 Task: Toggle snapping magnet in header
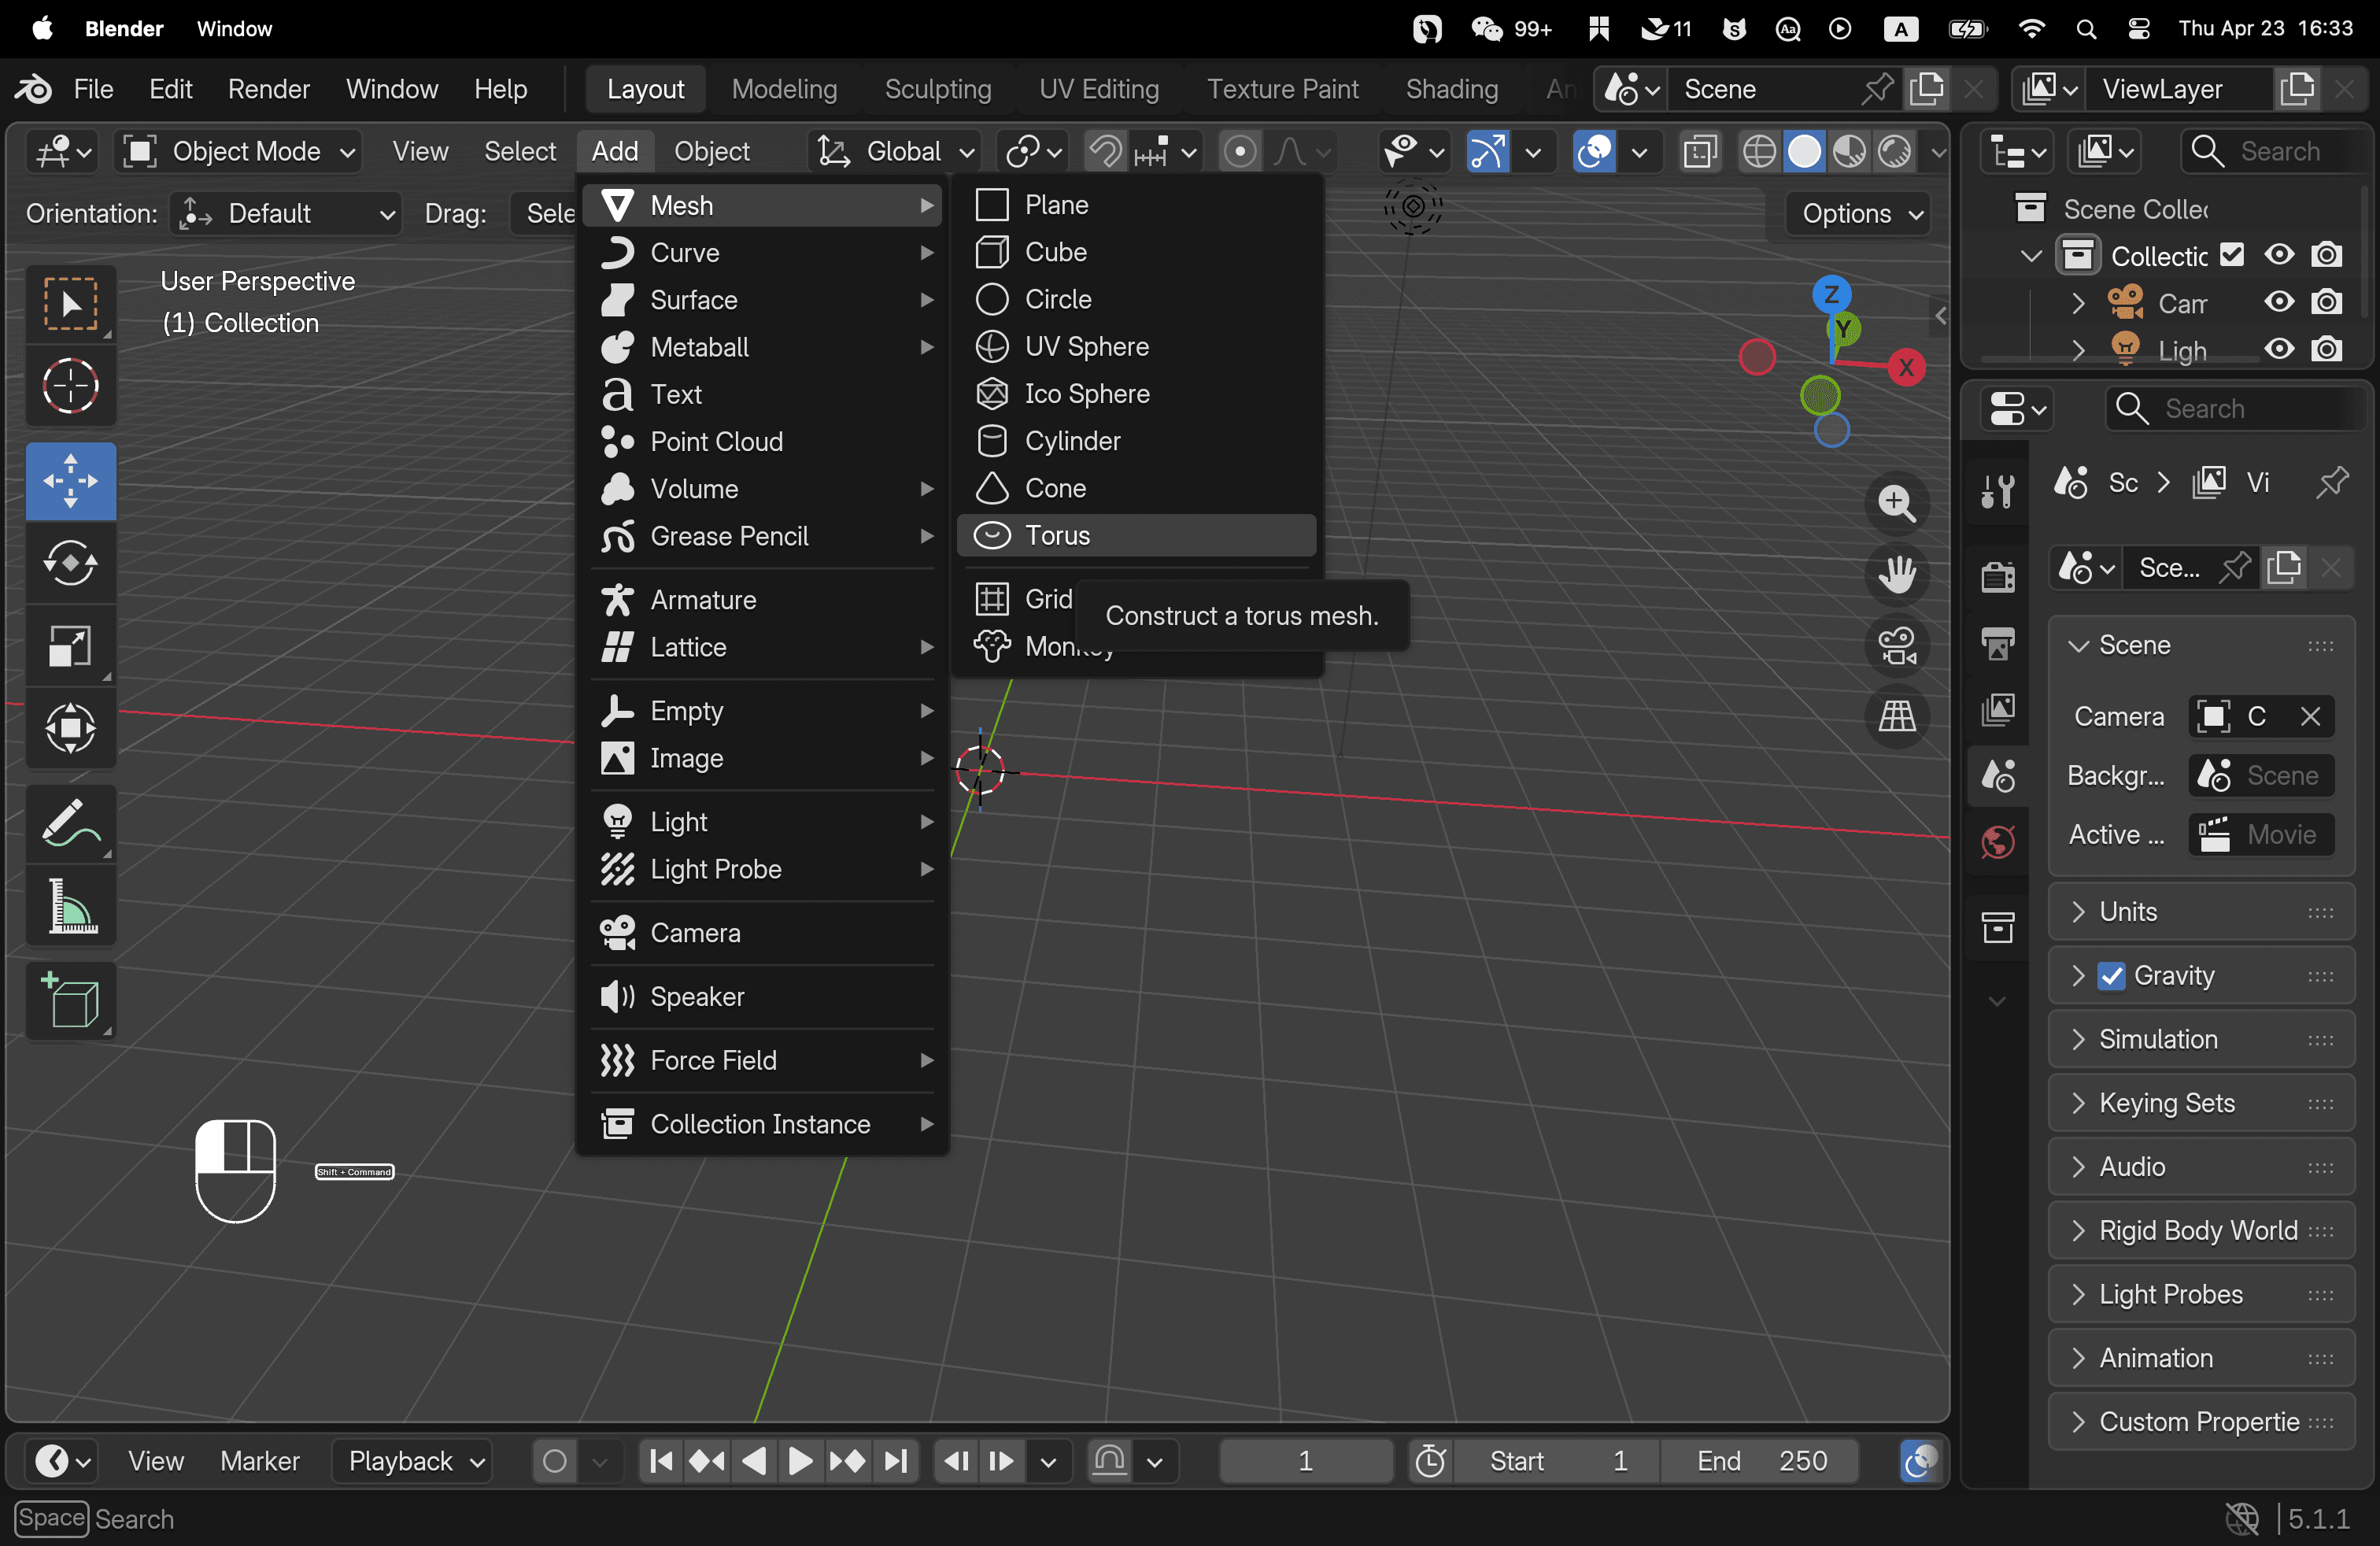point(1106,152)
